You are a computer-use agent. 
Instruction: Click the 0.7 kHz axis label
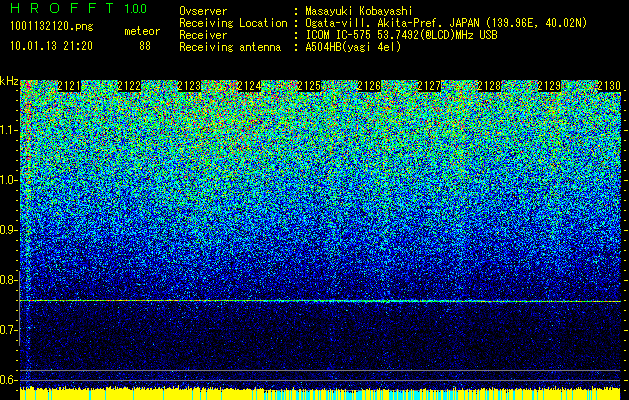click(x=8, y=330)
